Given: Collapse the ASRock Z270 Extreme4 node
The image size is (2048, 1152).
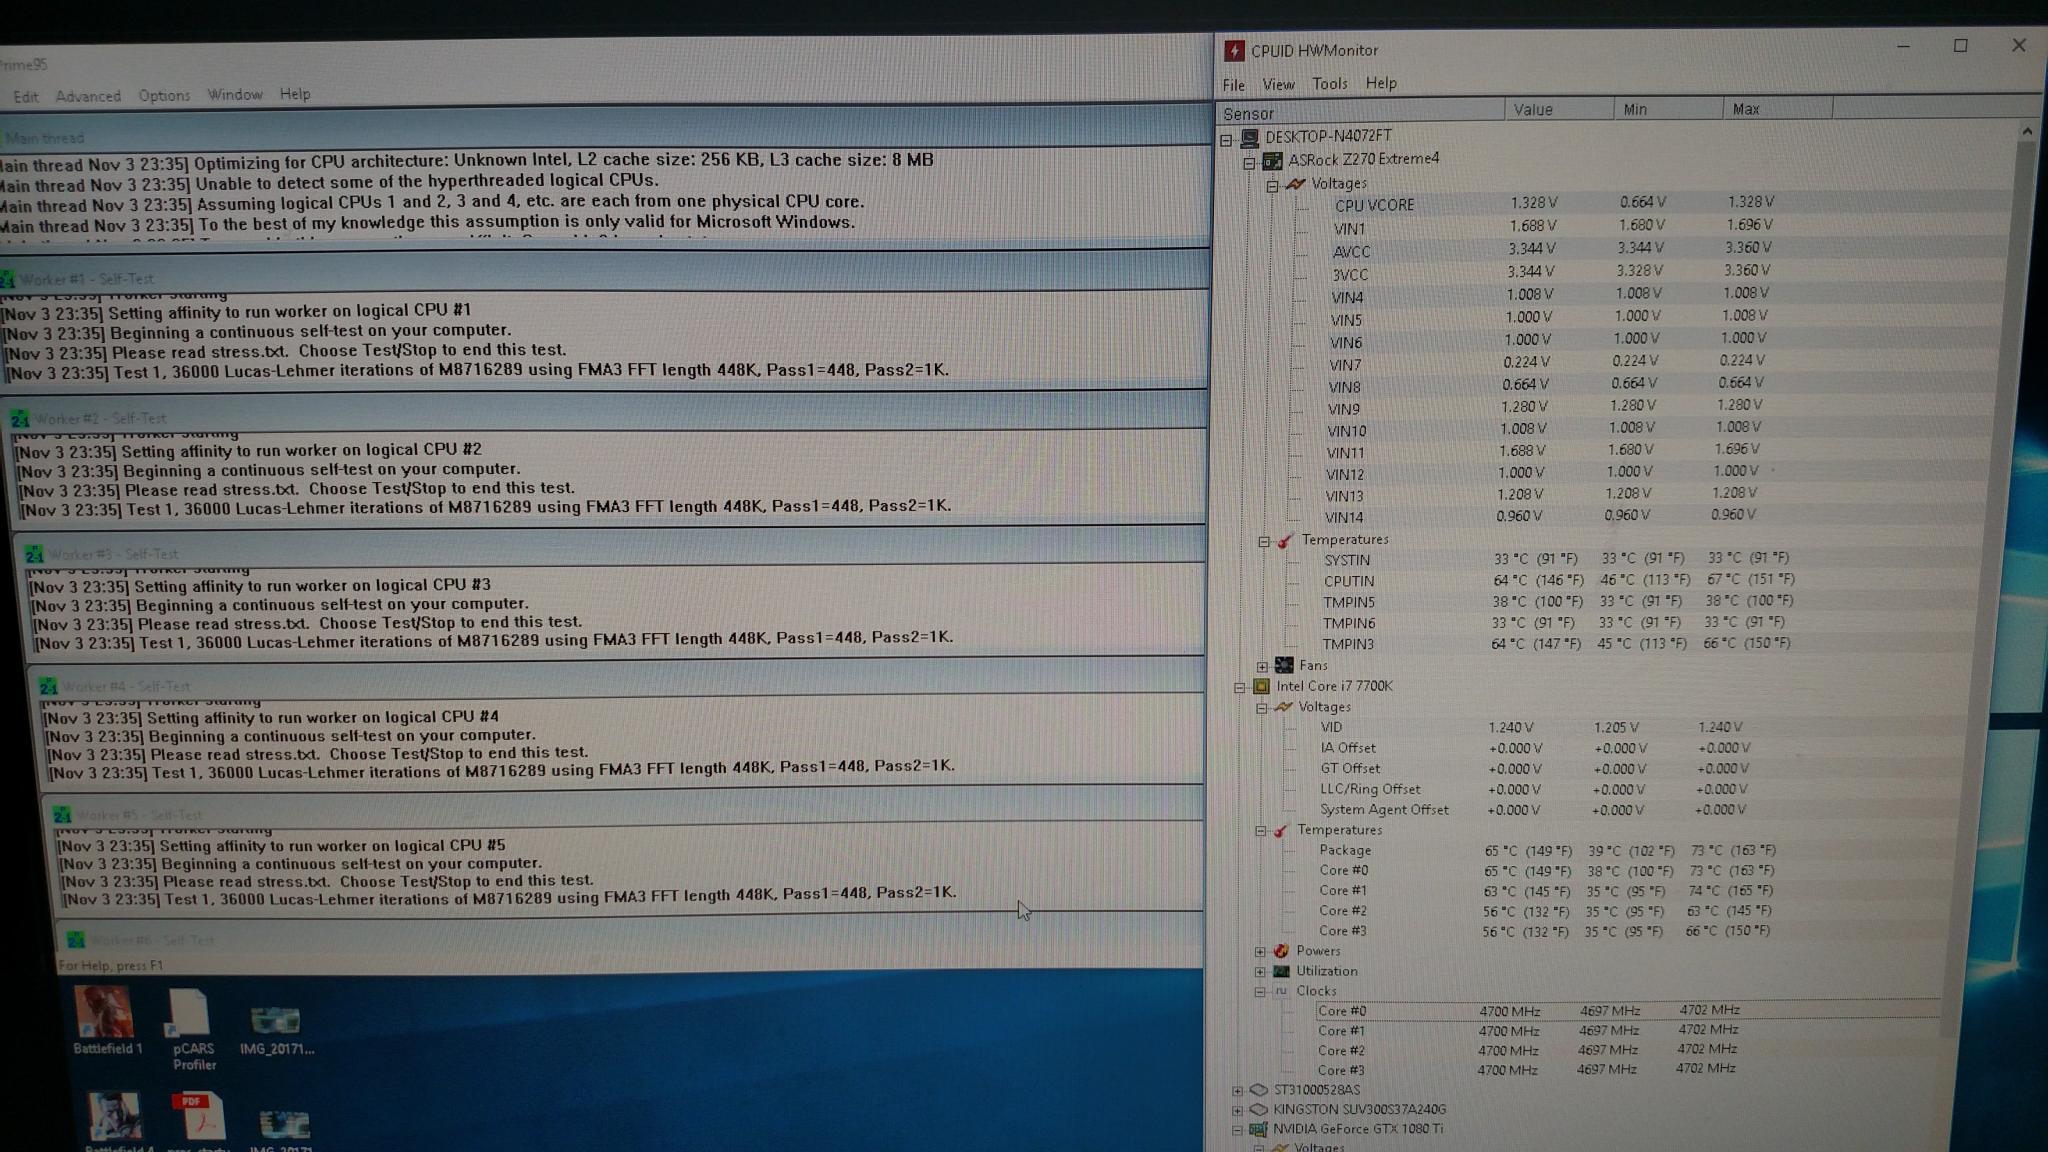Looking at the screenshot, I should click(x=1249, y=163).
